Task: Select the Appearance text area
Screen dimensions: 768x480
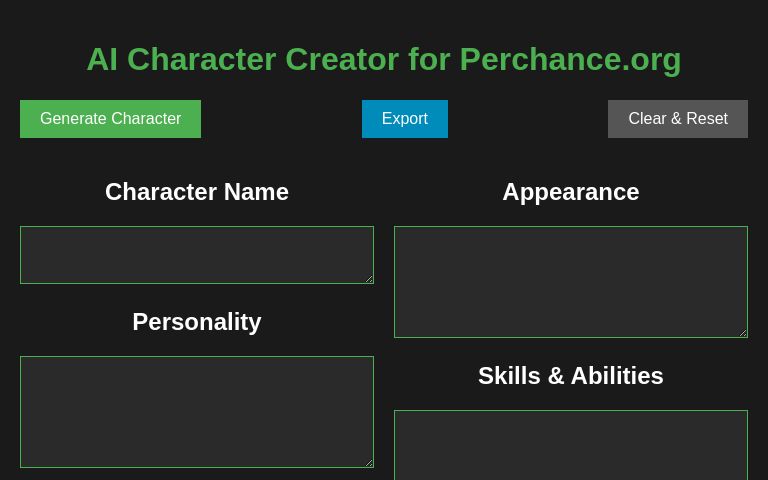Action: coord(570,281)
